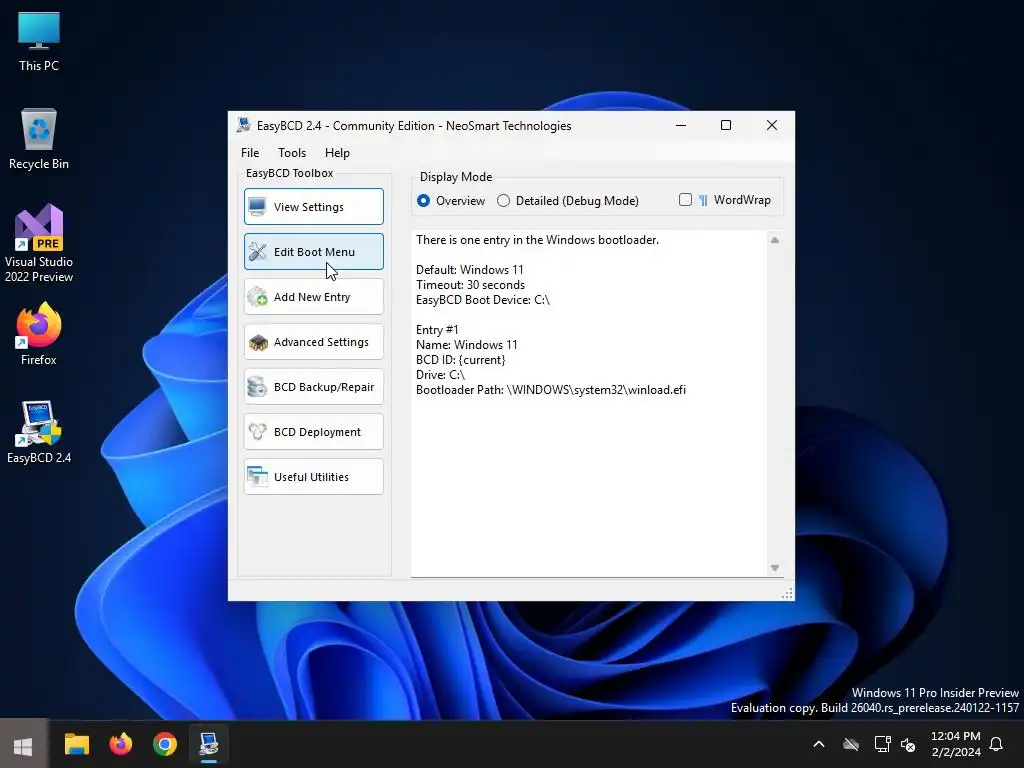The height and width of the screenshot is (768, 1024).
Task: Open the taskbar clock showing 12:04 PM
Action: click(955, 744)
